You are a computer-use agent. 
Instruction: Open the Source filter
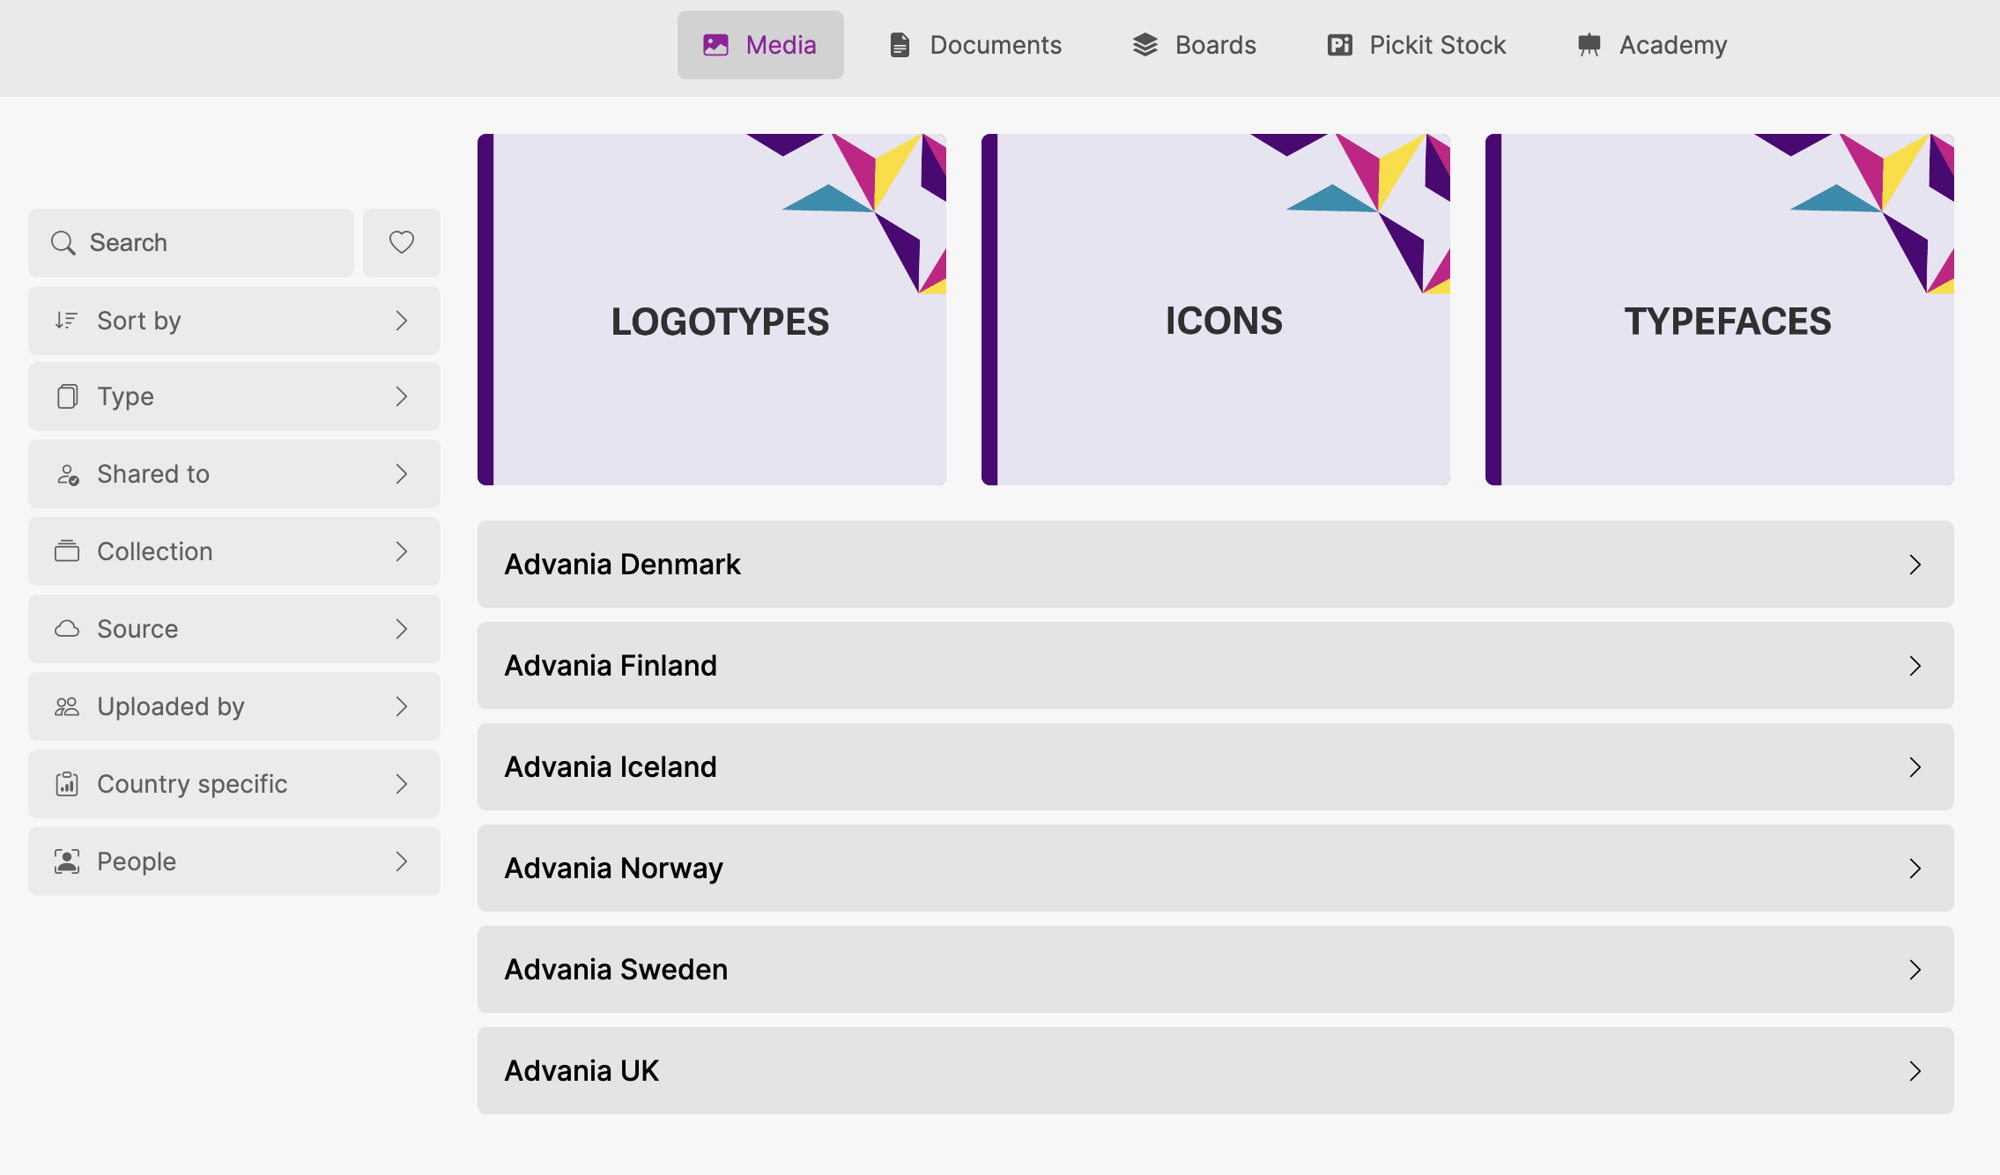[234, 629]
